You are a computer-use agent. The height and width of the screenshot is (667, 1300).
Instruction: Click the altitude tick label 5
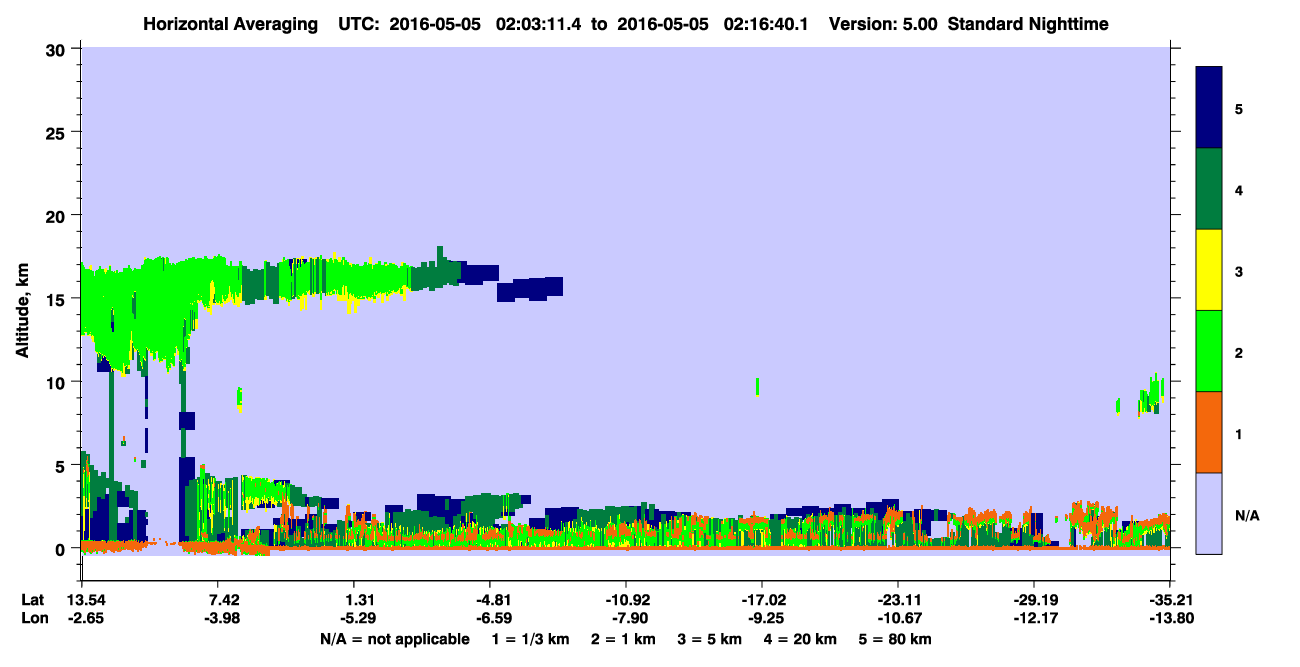click(x=63, y=465)
